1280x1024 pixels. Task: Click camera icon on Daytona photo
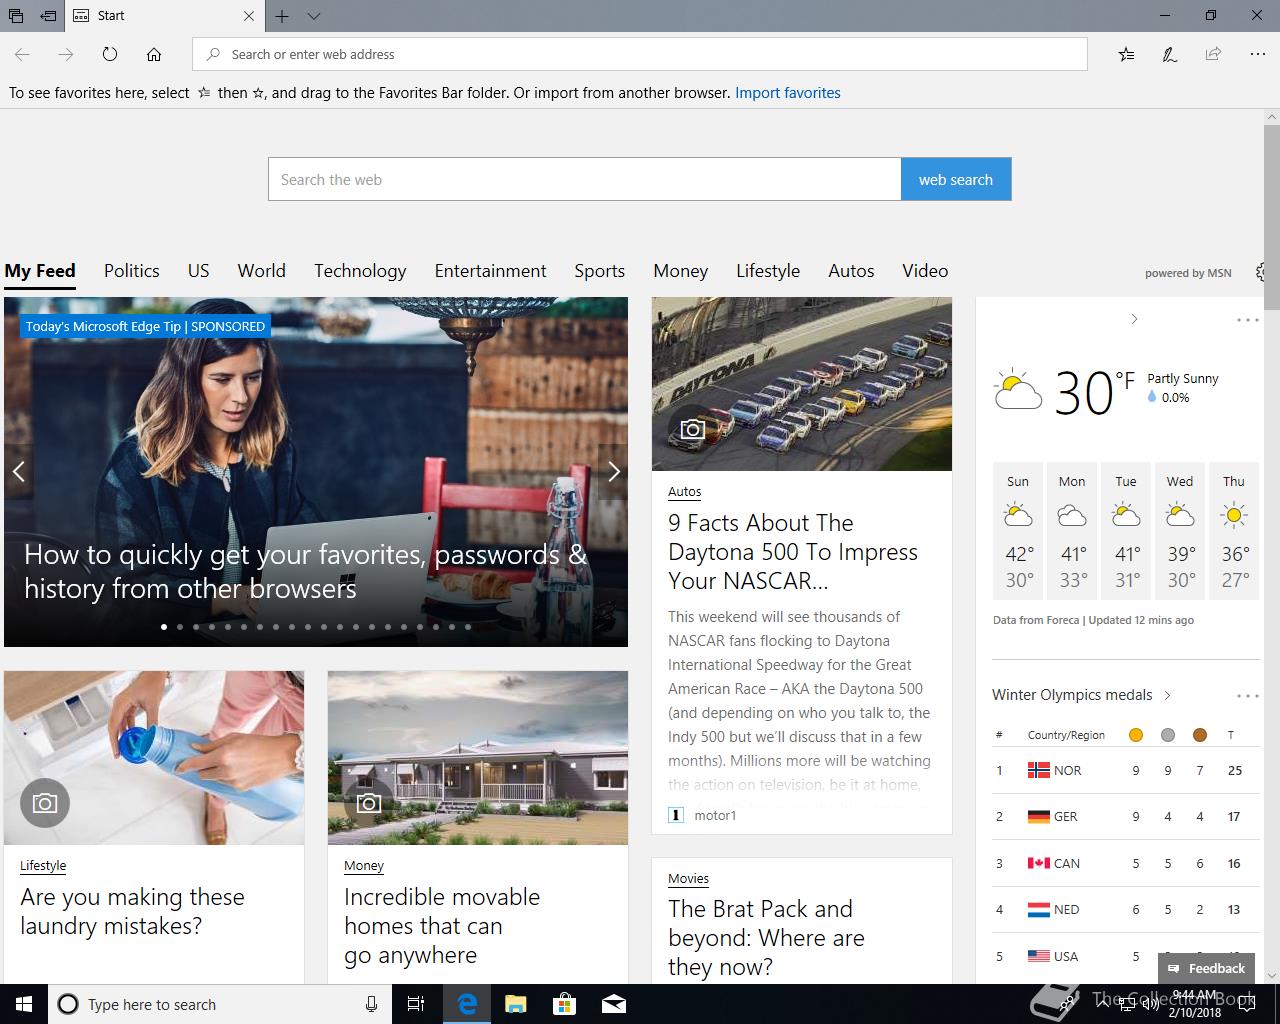693,429
